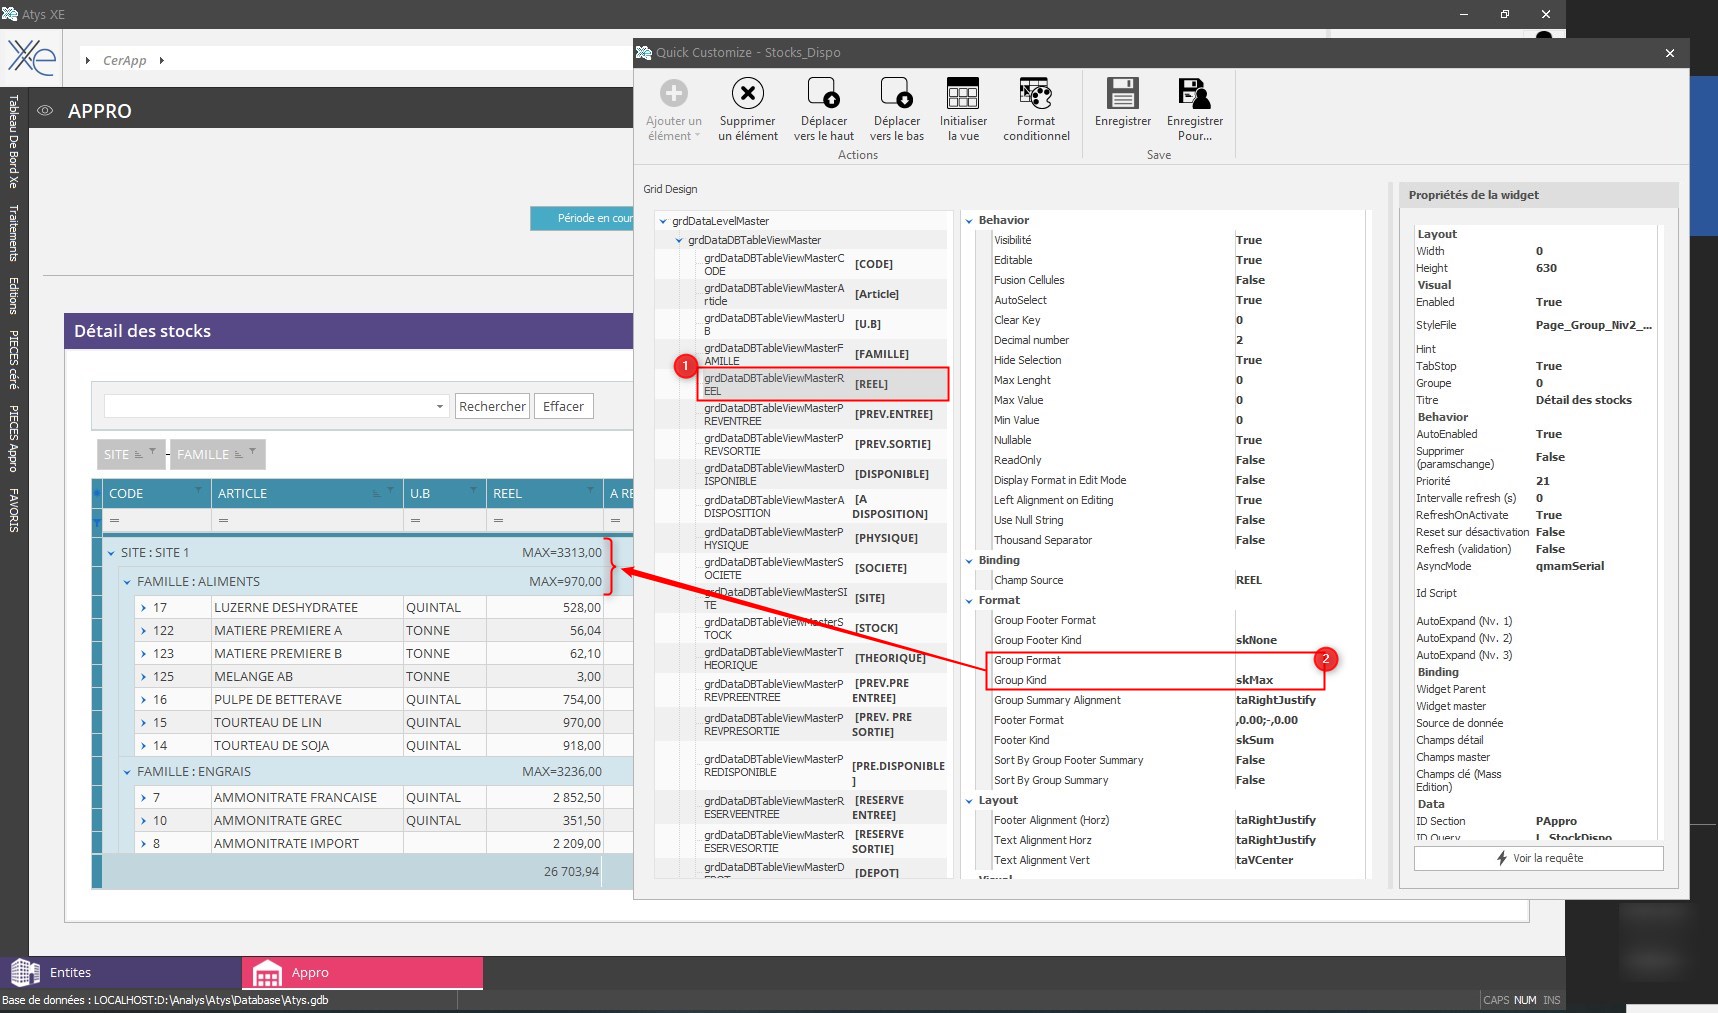This screenshot has width=1718, height=1013.
Task: Collapse the FAMILLE : ENGRAIS group
Action: click(127, 772)
